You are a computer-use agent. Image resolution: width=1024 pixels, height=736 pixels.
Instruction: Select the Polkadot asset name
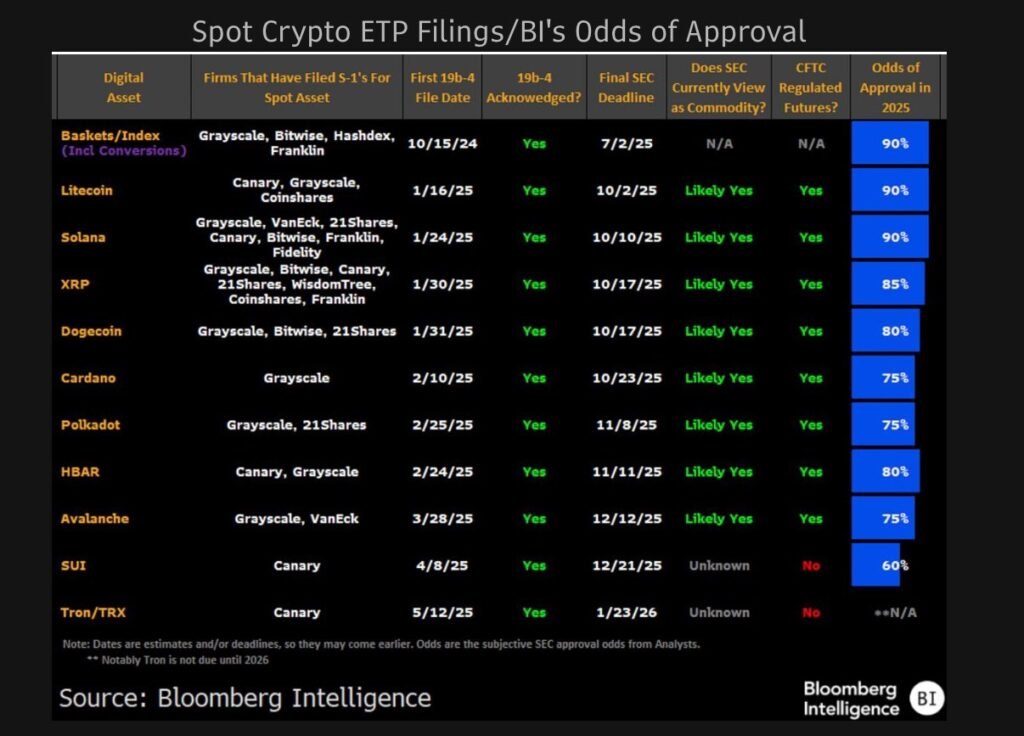(x=90, y=425)
